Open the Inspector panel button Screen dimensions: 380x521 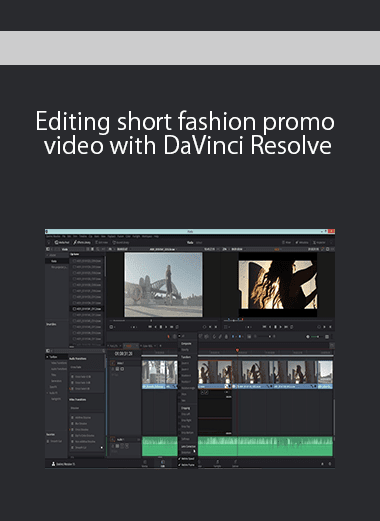pos(319,242)
